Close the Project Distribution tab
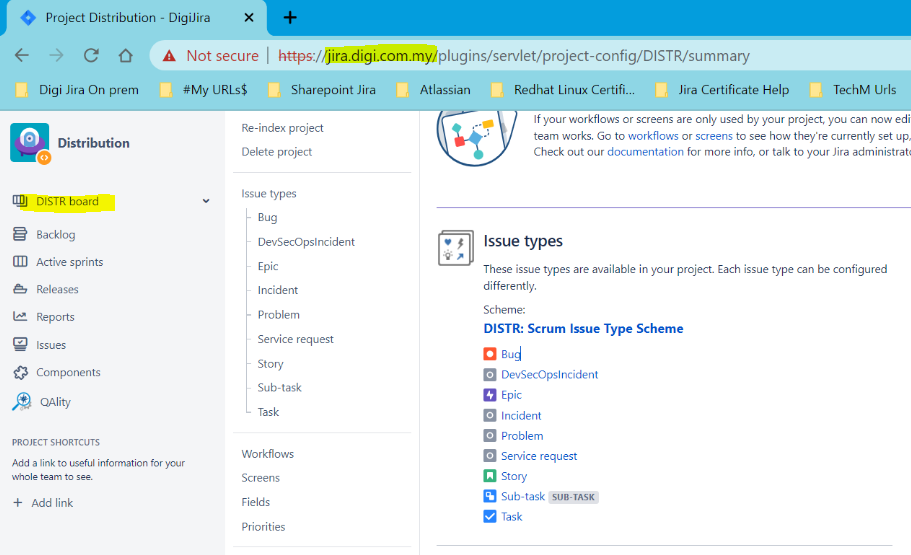This screenshot has width=911, height=555. (x=249, y=17)
